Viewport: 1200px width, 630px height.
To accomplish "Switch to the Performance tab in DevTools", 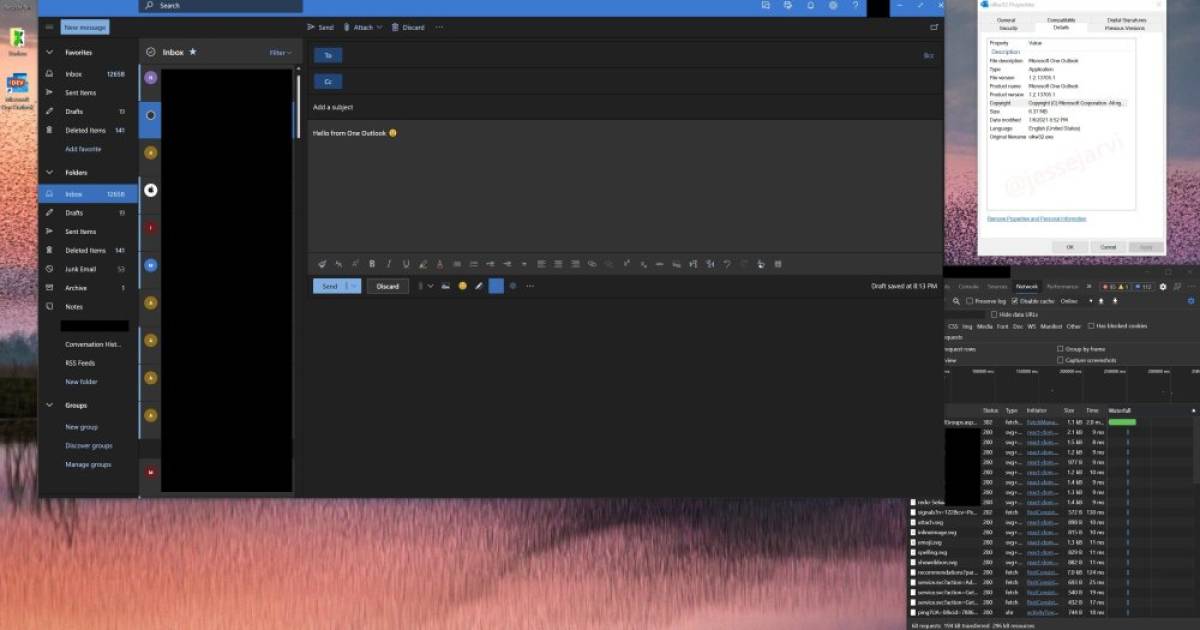I will [x=1061, y=287].
